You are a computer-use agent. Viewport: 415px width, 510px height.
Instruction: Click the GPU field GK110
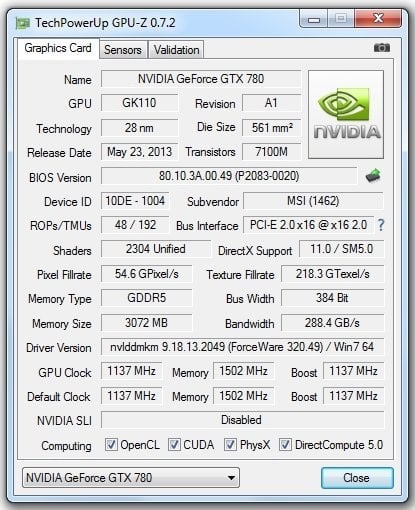139,103
